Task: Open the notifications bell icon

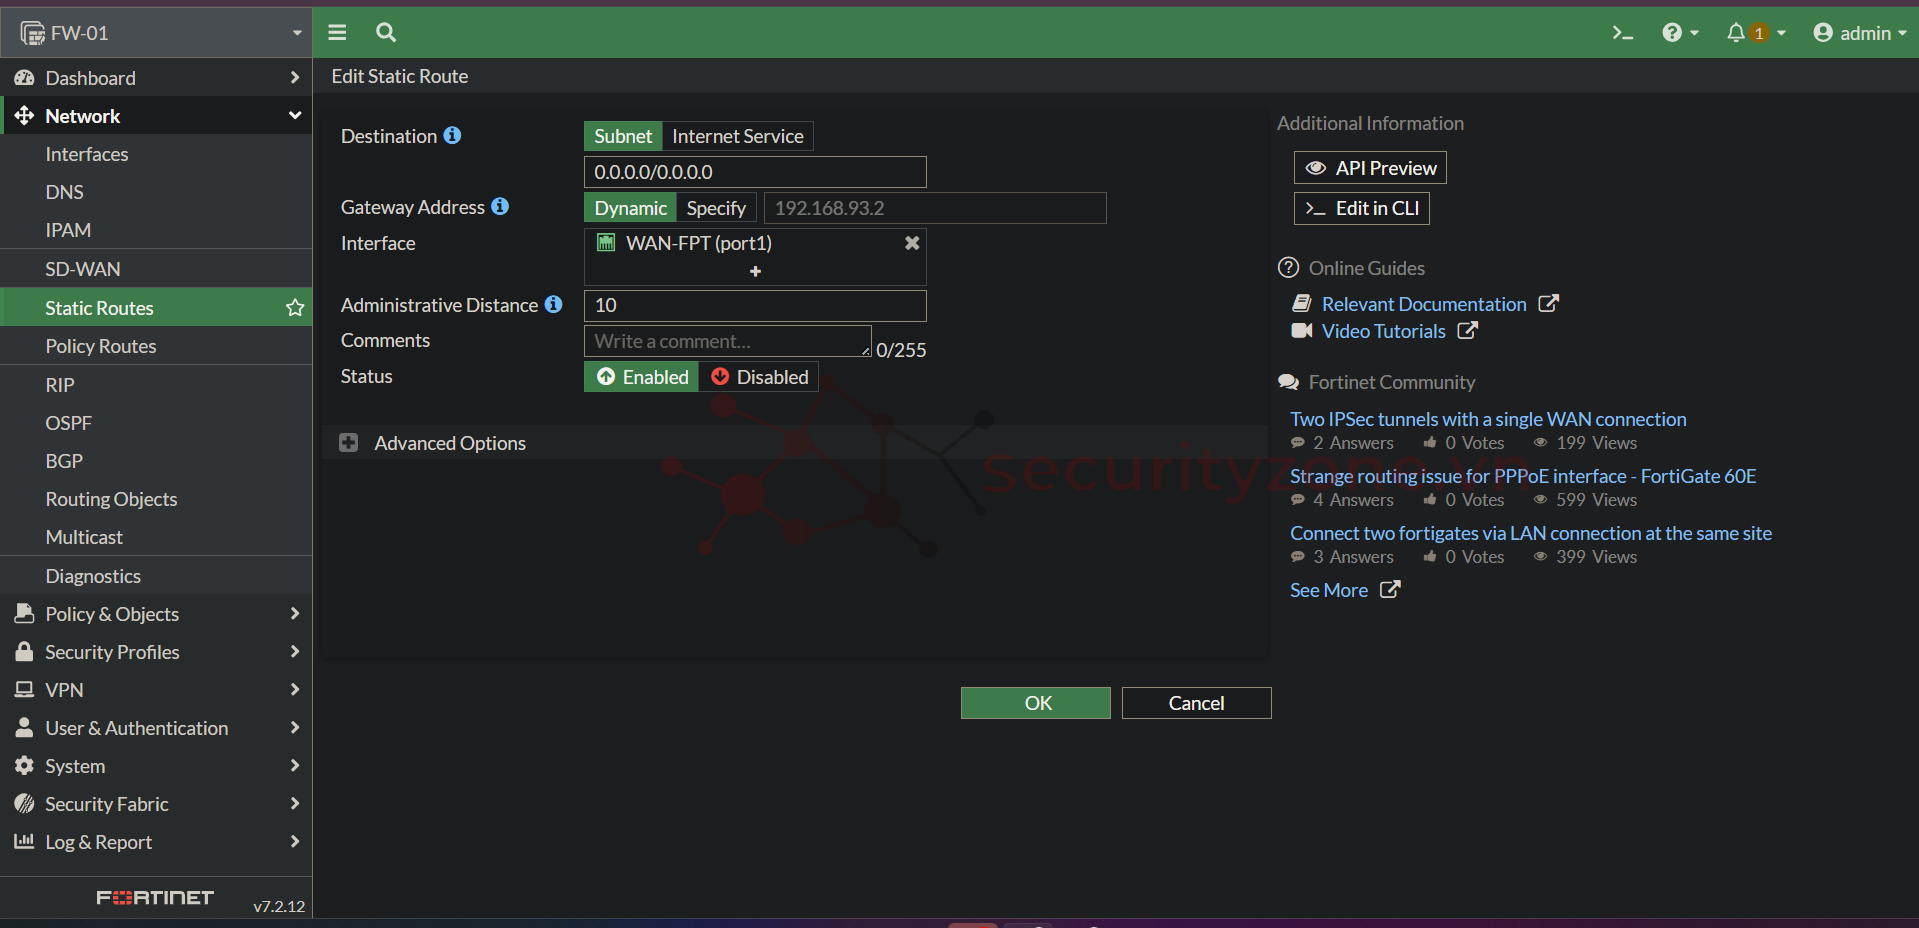Action: [1737, 33]
